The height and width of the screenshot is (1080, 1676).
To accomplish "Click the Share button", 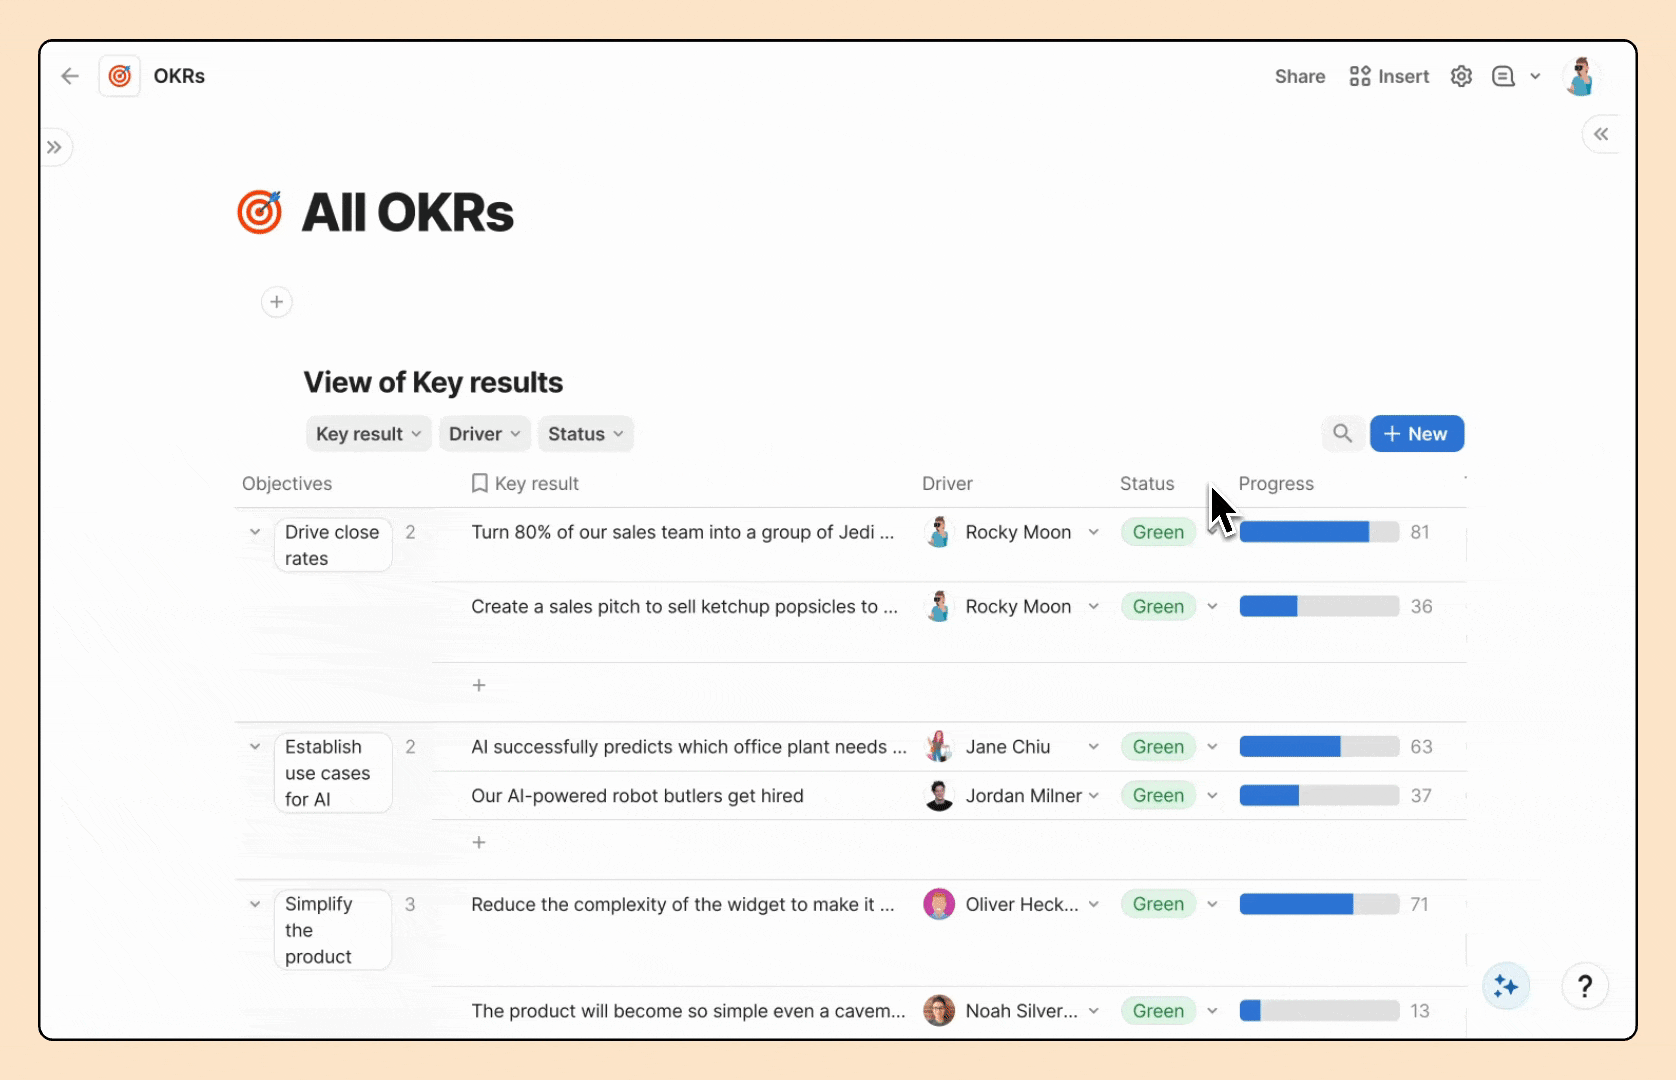I will [1299, 76].
